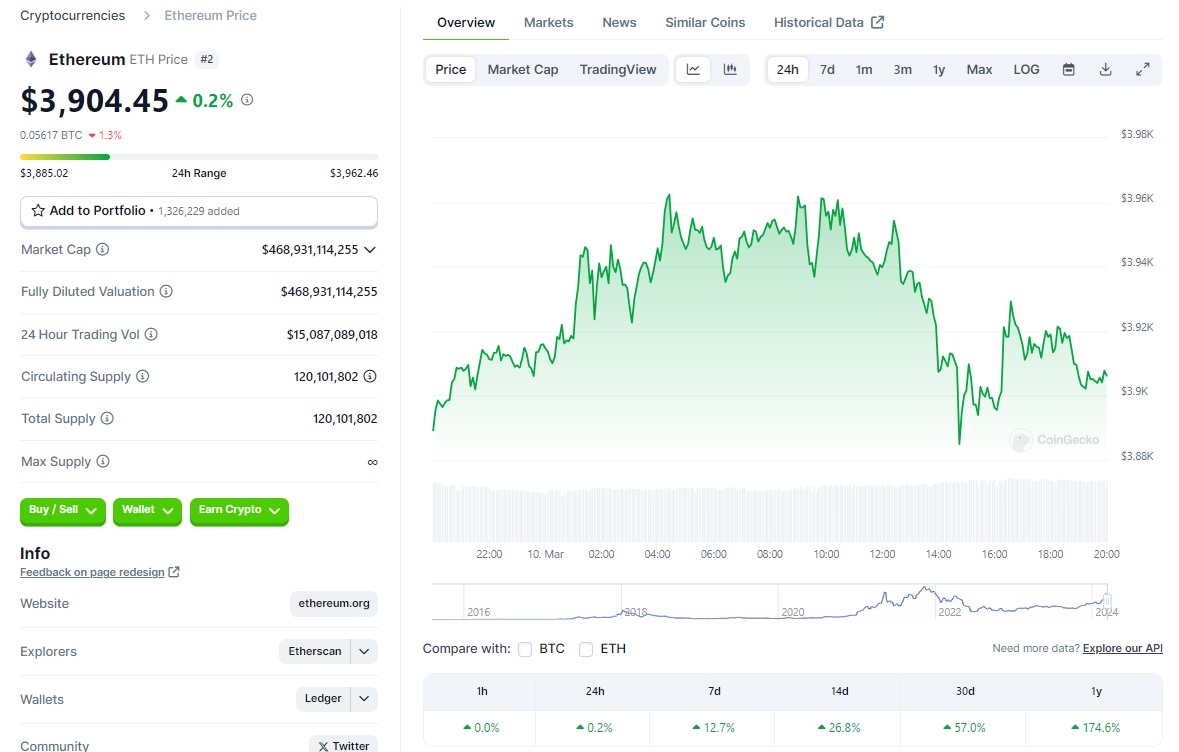This screenshot has height=752, width=1179.
Task: Open Explore our API link
Action: pos(1123,648)
